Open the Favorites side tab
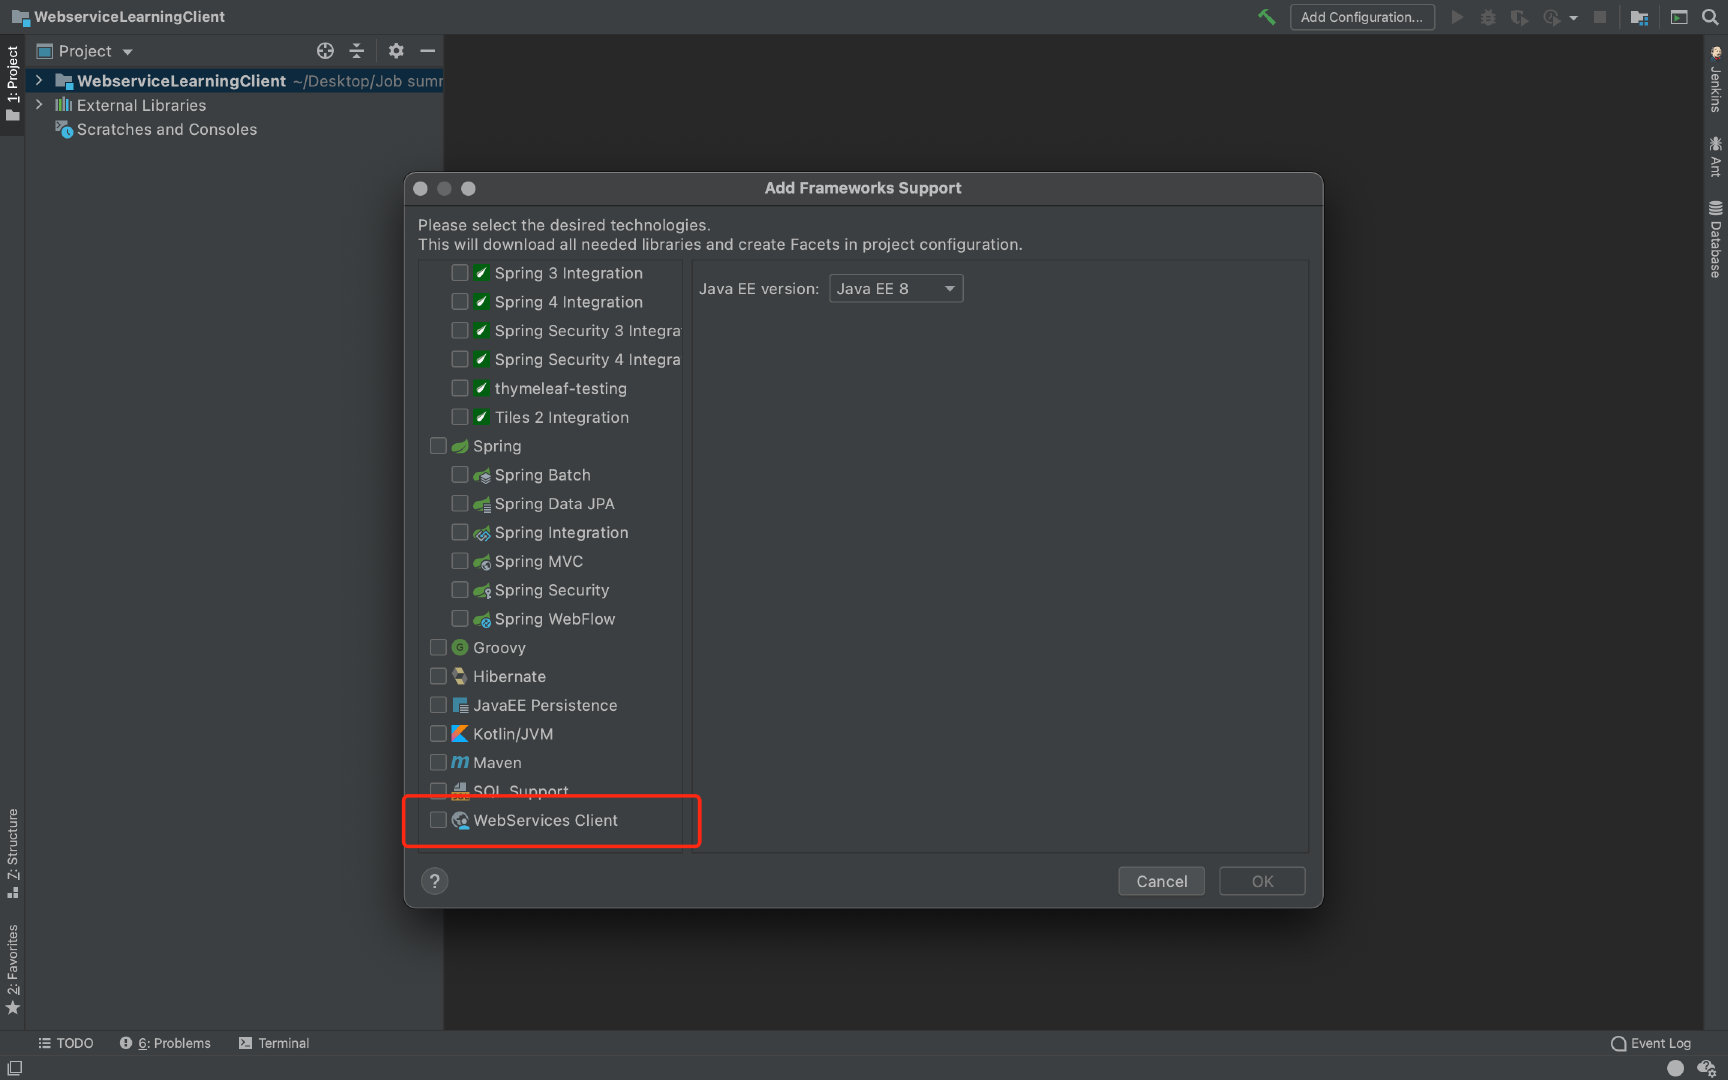The width and height of the screenshot is (1728, 1080). 12,969
